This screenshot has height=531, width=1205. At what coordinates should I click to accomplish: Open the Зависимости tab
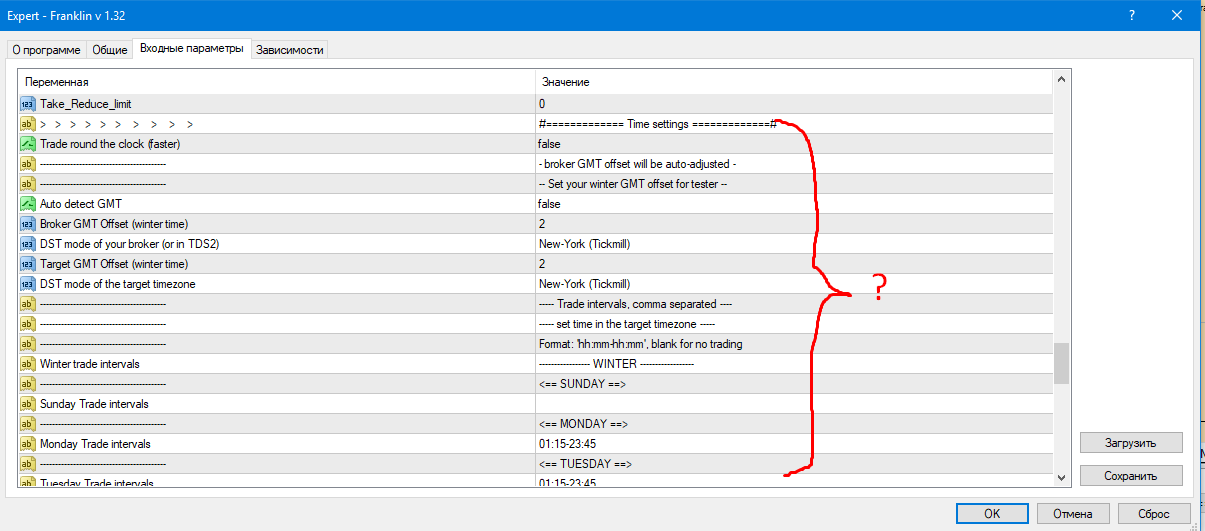pyautogui.click(x=290, y=50)
